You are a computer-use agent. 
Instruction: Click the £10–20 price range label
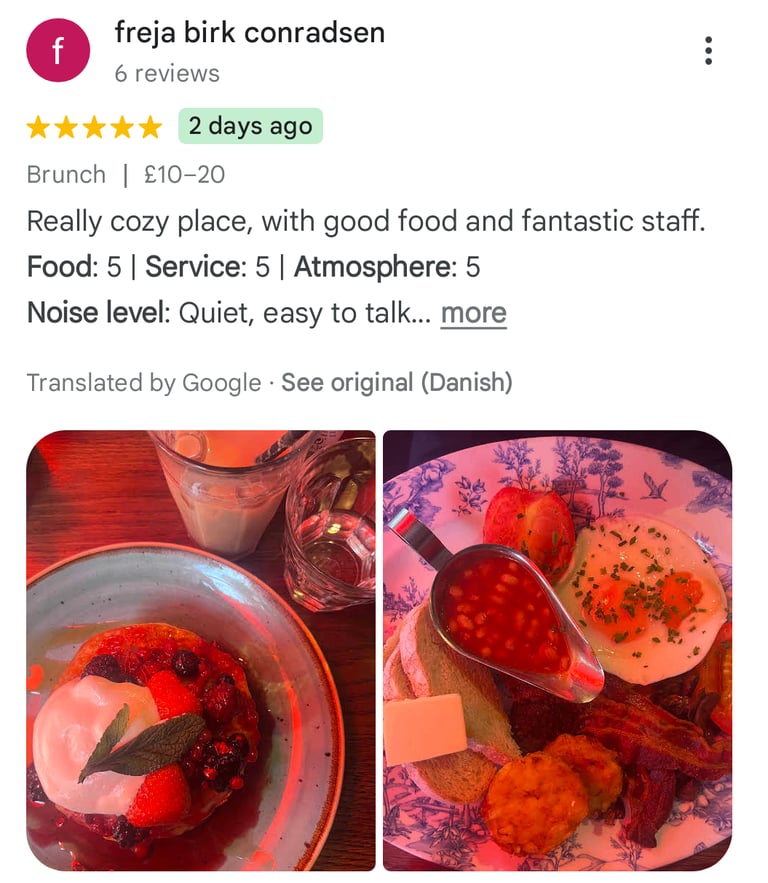tap(185, 175)
